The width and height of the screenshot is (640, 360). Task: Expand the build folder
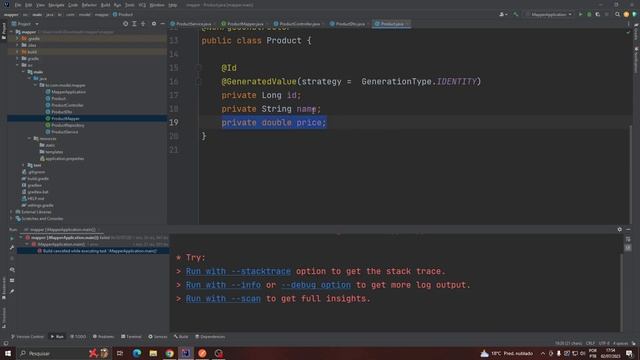click(x=18, y=52)
